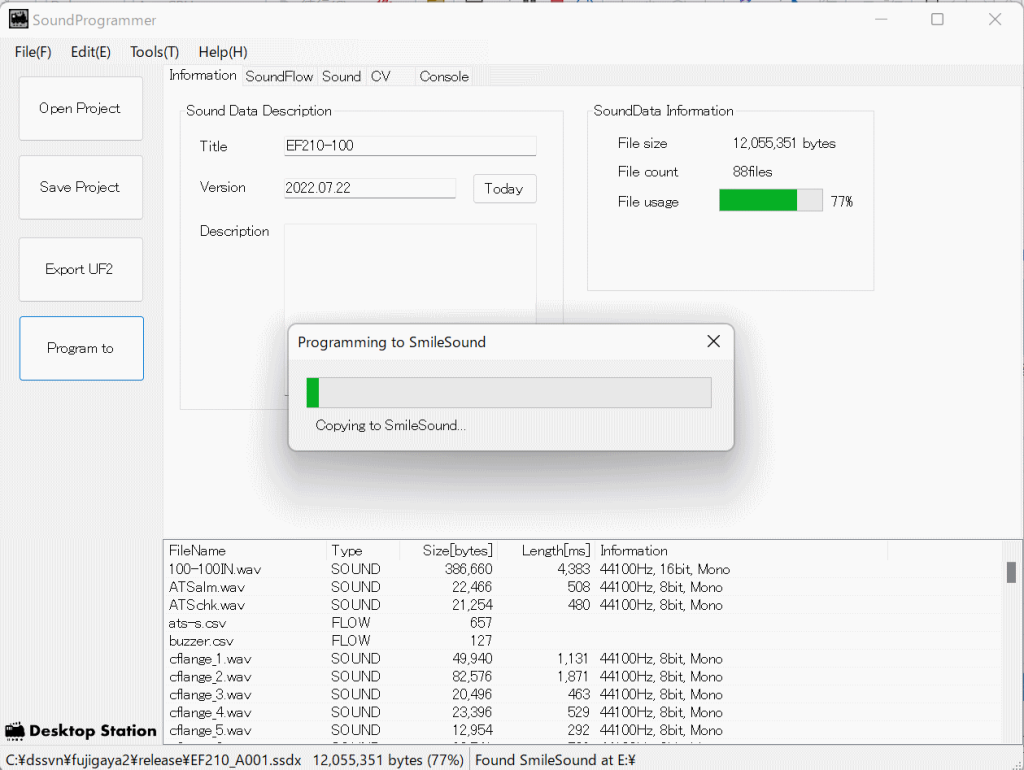This screenshot has height=770, width=1024.
Task: Click the Save Project button
Action: pos(80,187)
